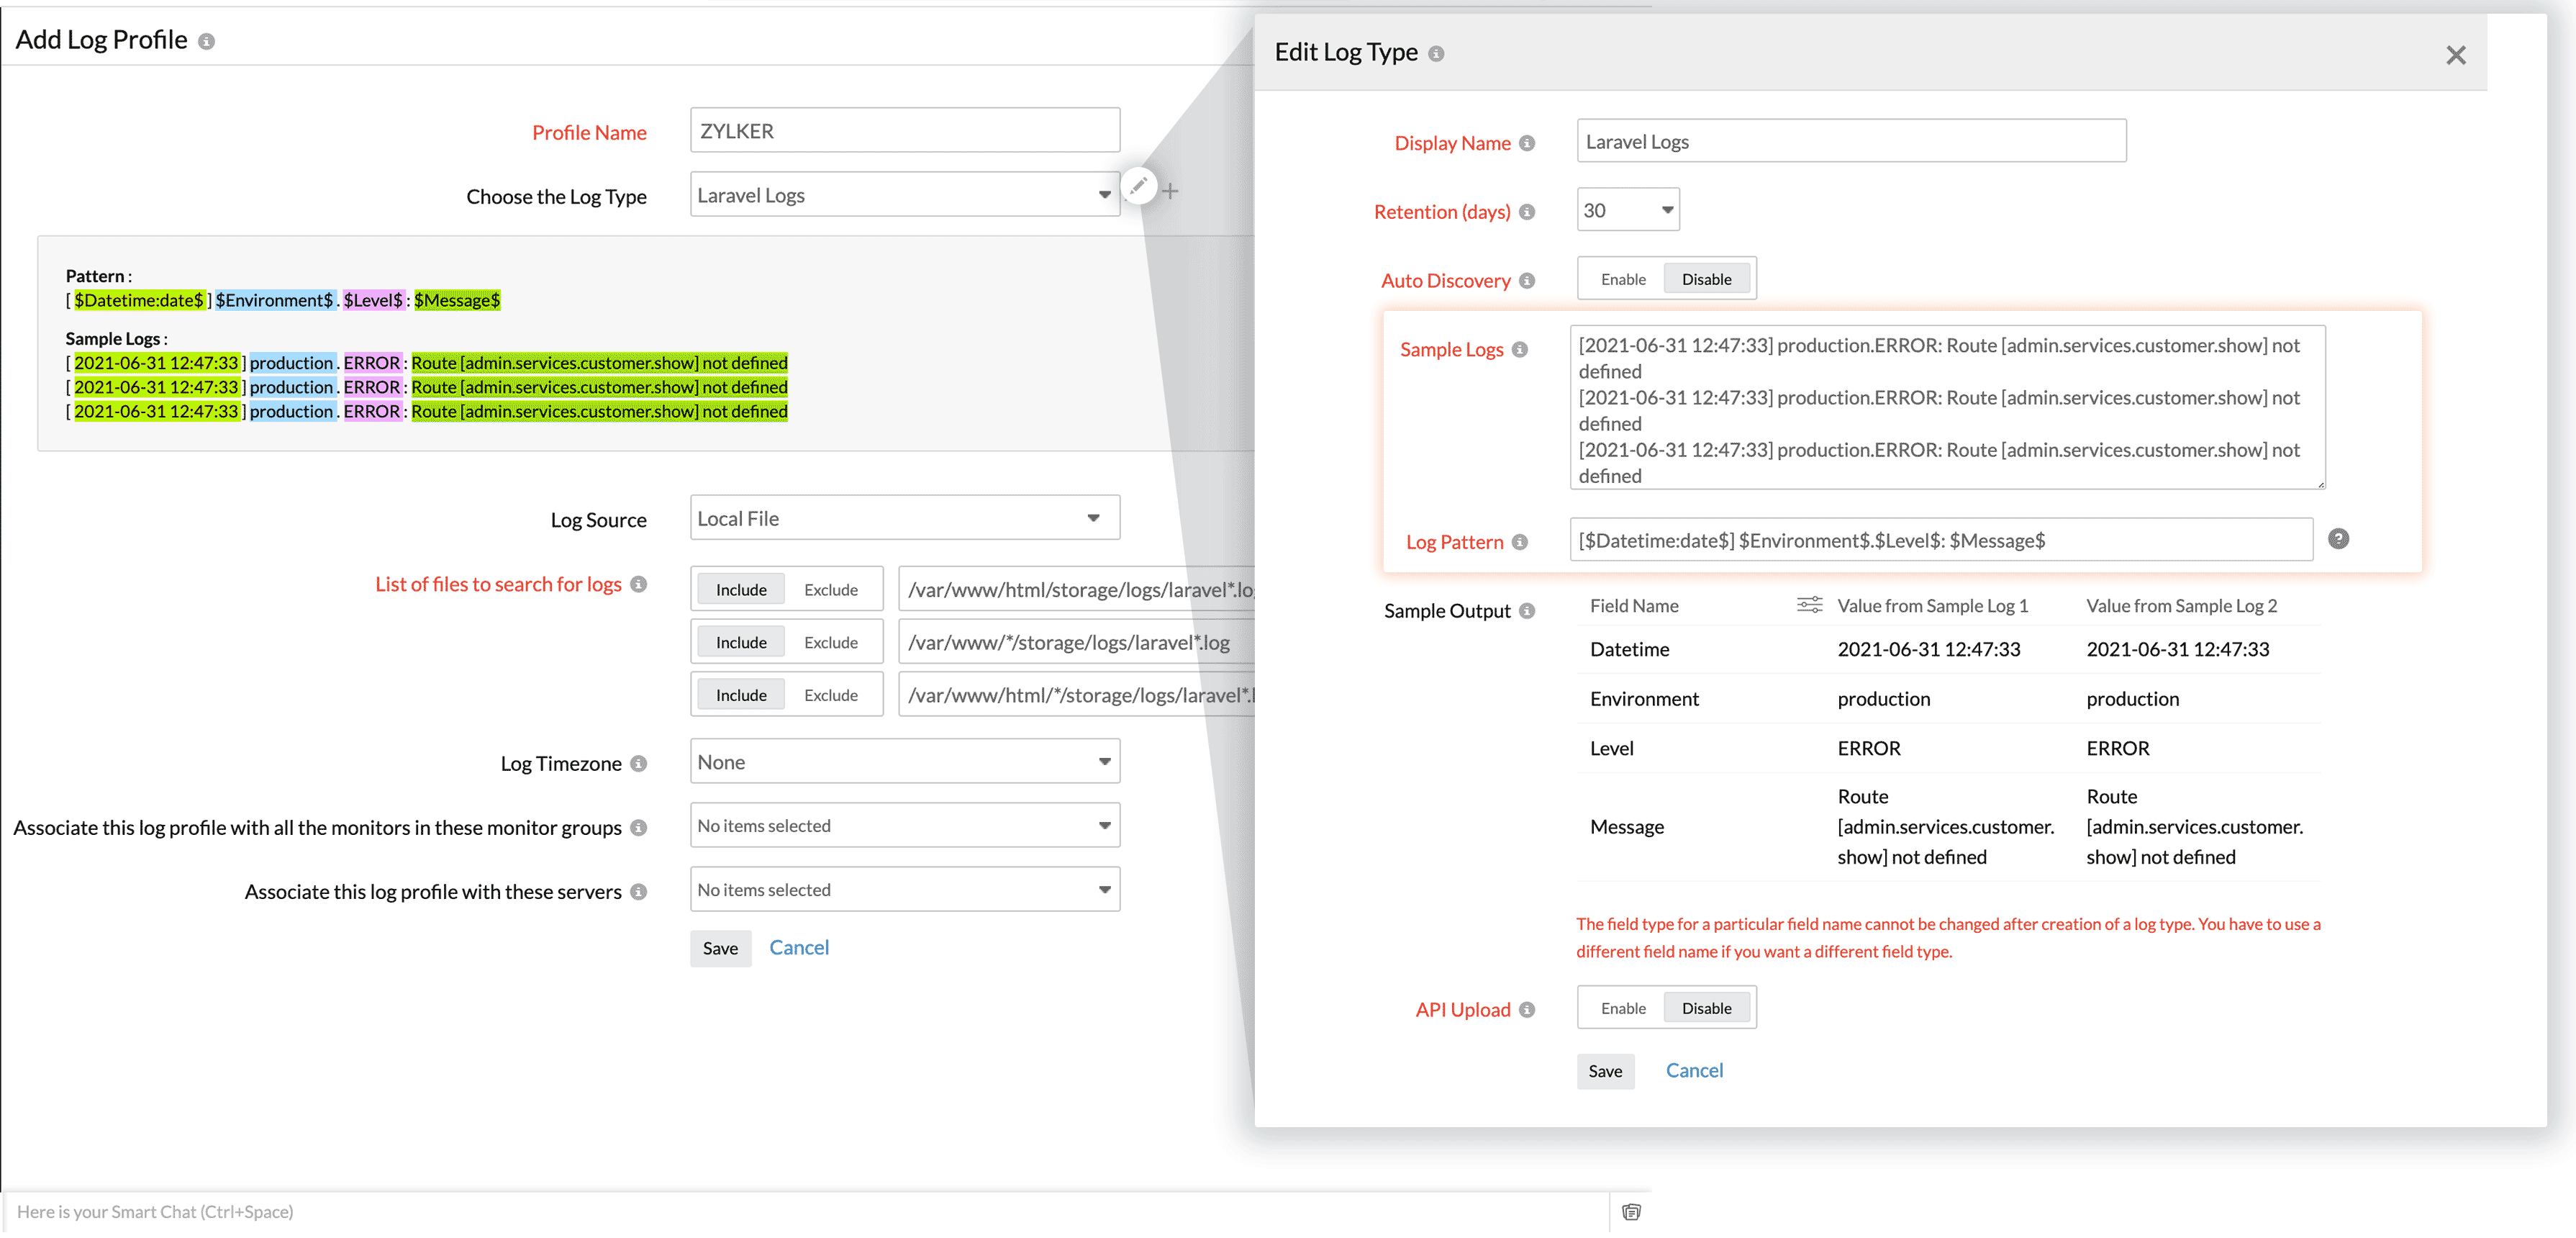The width and height of the screenshot is (2576, 1238).
Task: Click Cancel link in Add Log Profile form
Action: [x=798, y=947]
